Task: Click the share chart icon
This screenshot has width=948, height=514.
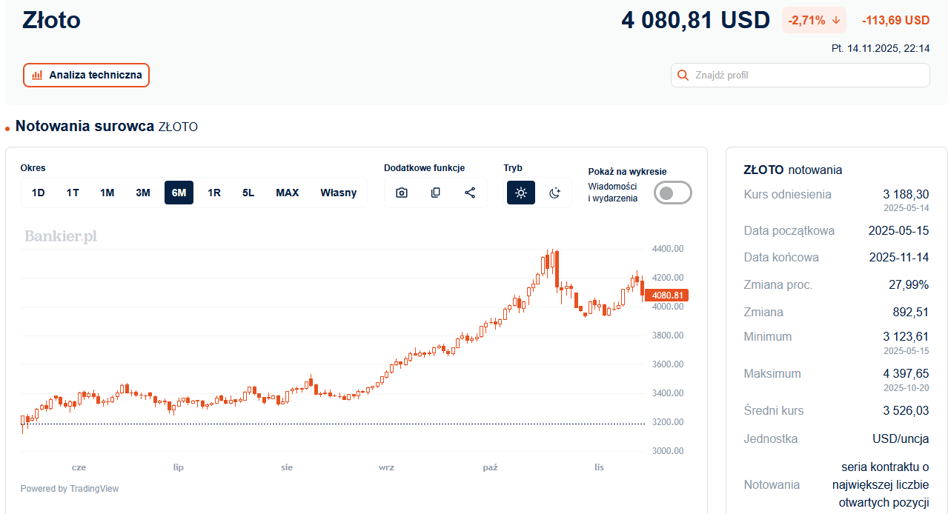Action: [470, 193]
